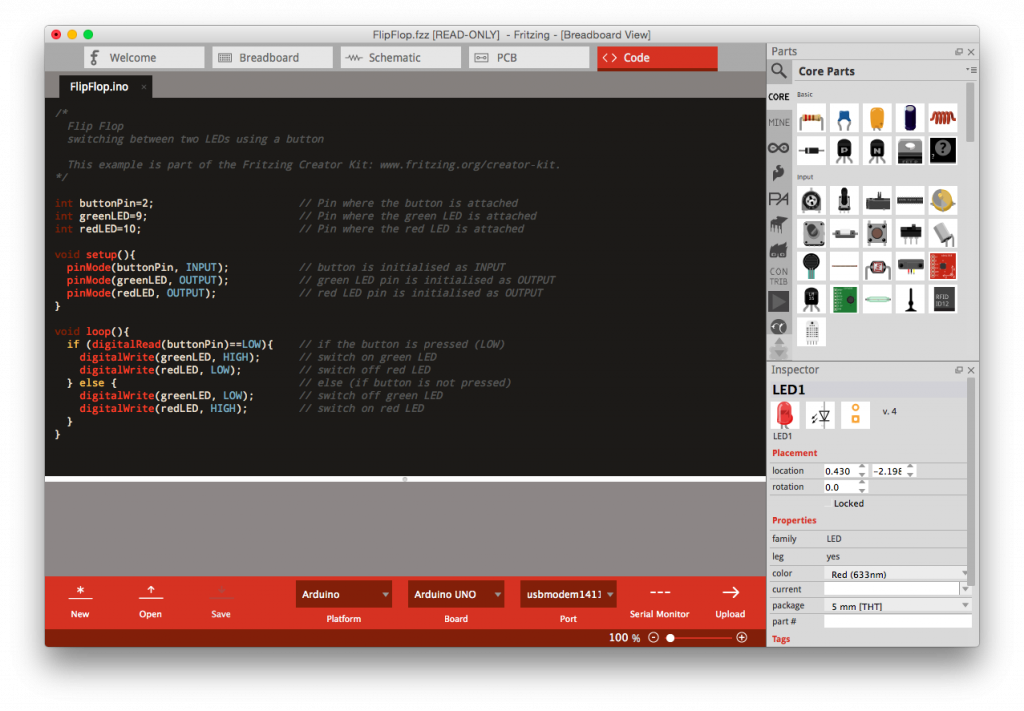
Task: Click the Parts search magnifier icon
Action: coord(780,70)
